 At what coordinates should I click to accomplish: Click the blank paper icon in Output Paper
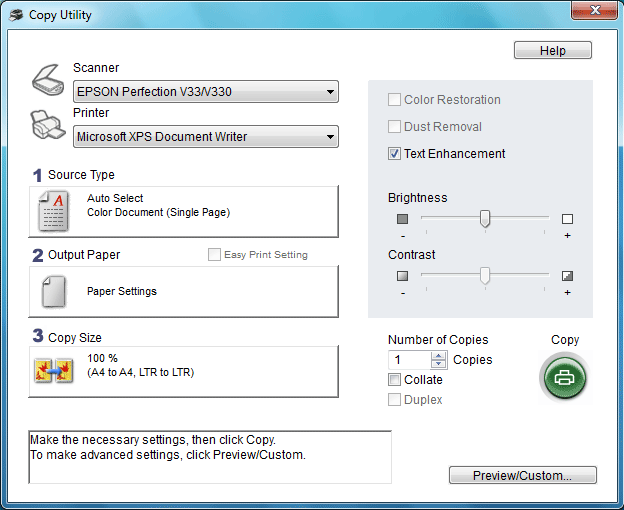point(54,292)
